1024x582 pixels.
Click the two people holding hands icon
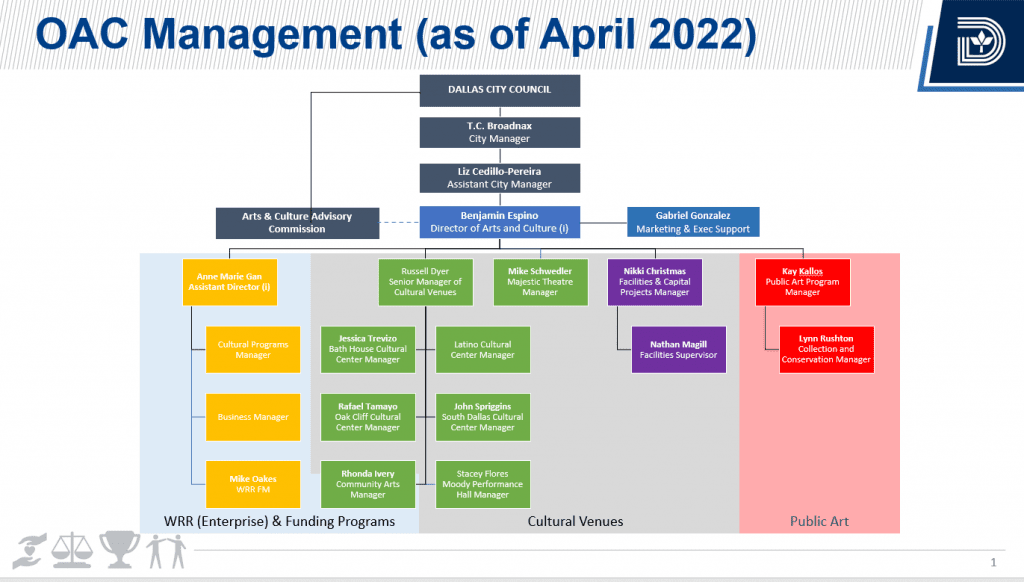[x=166, y=551]
